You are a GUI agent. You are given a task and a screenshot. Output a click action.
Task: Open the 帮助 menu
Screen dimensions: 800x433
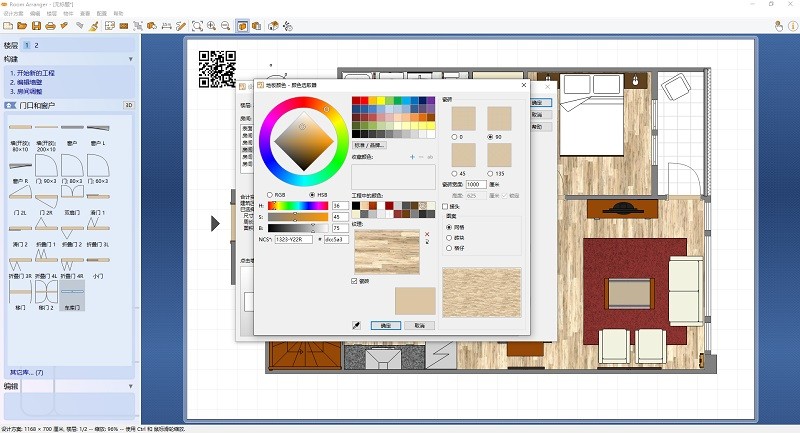[118, 13]
